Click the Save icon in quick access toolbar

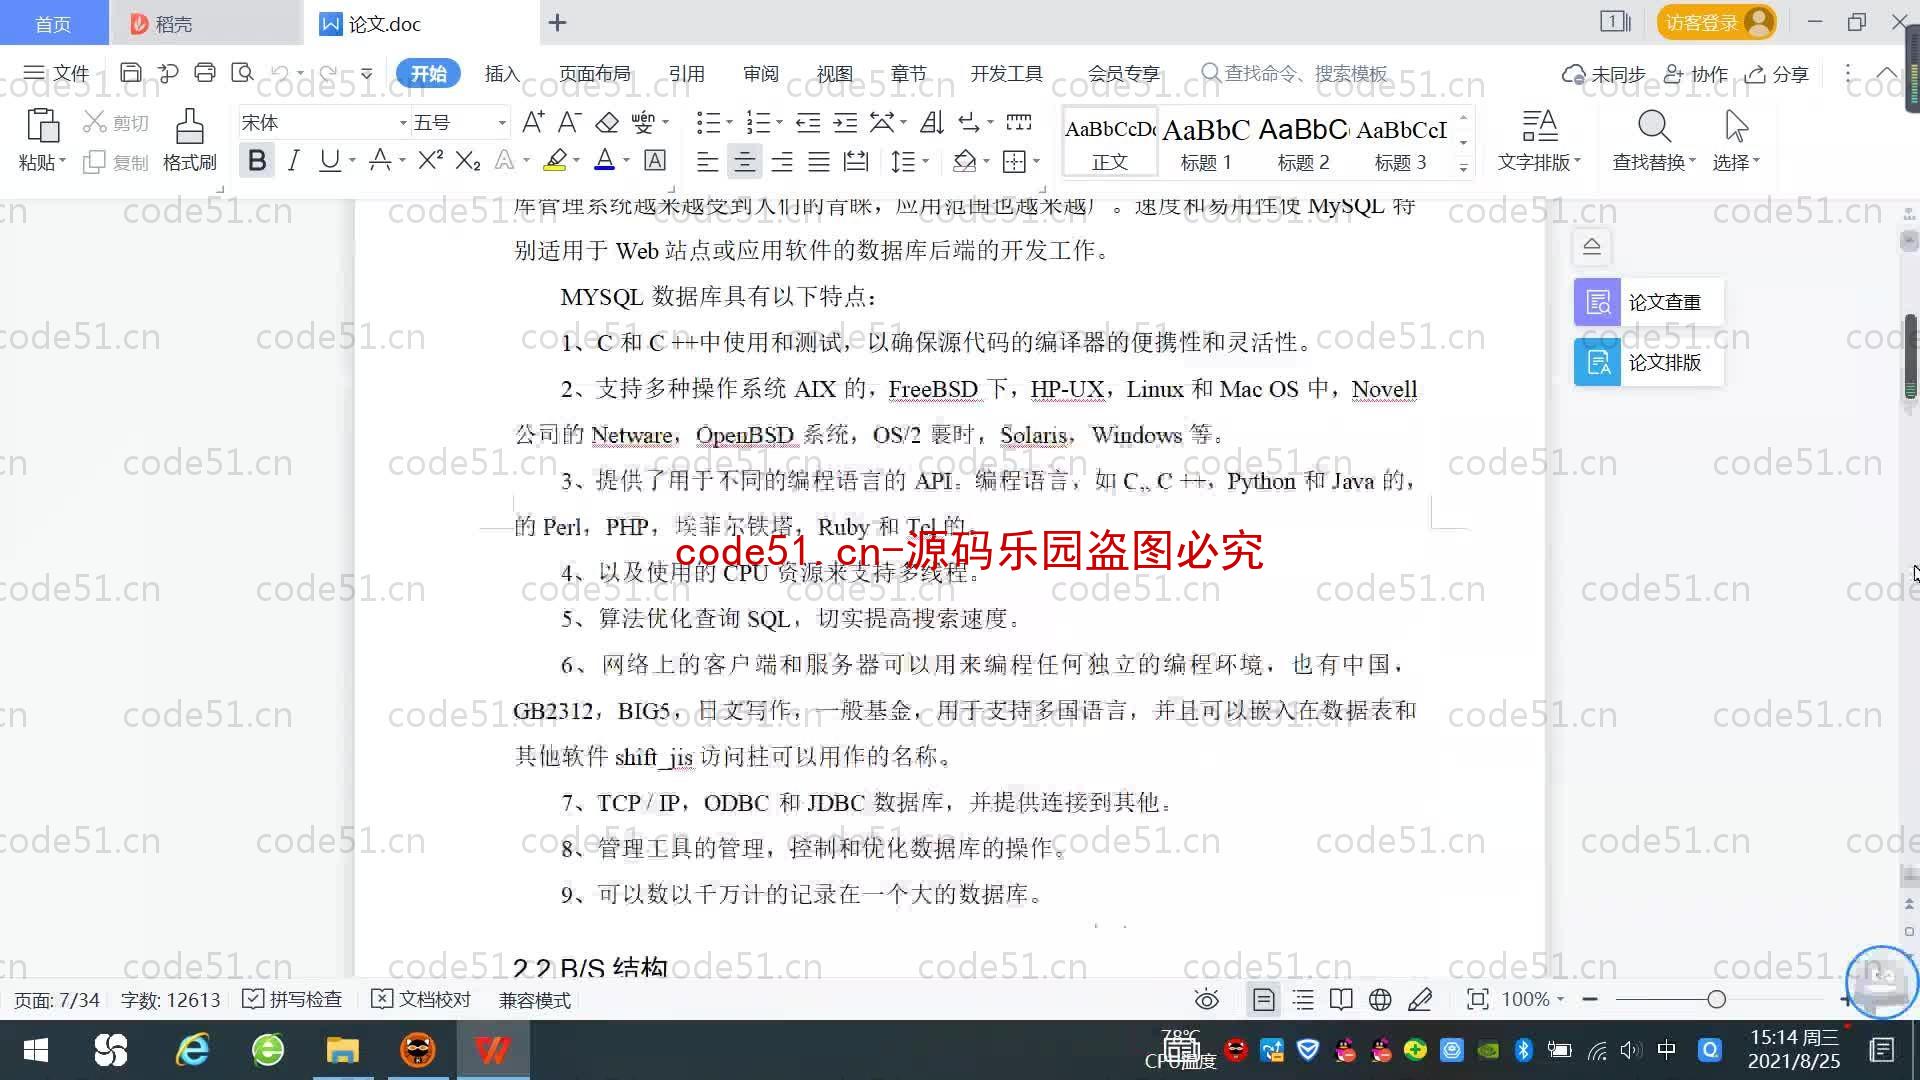click(130, 73)
